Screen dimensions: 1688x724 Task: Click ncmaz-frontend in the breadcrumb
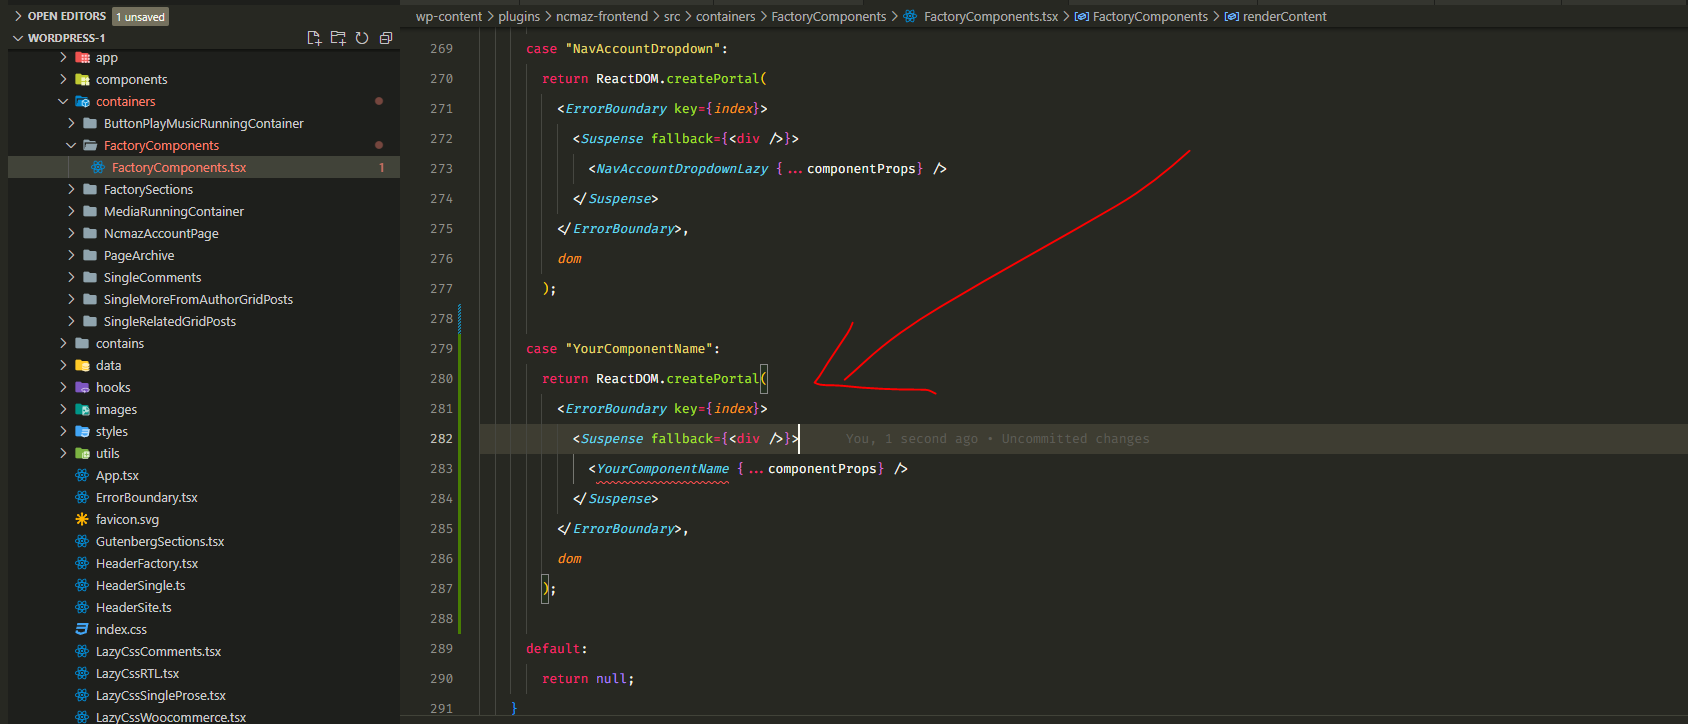point(602,17)
